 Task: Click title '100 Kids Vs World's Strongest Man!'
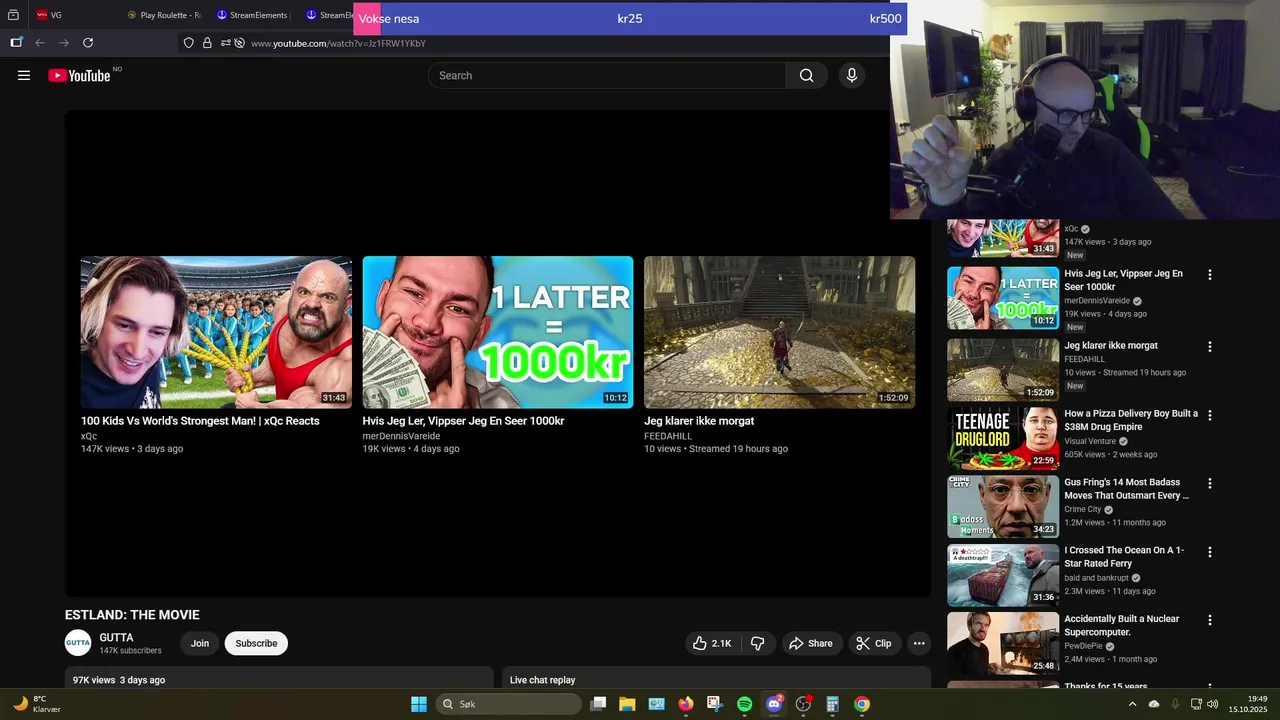click(x=200, y=421)
